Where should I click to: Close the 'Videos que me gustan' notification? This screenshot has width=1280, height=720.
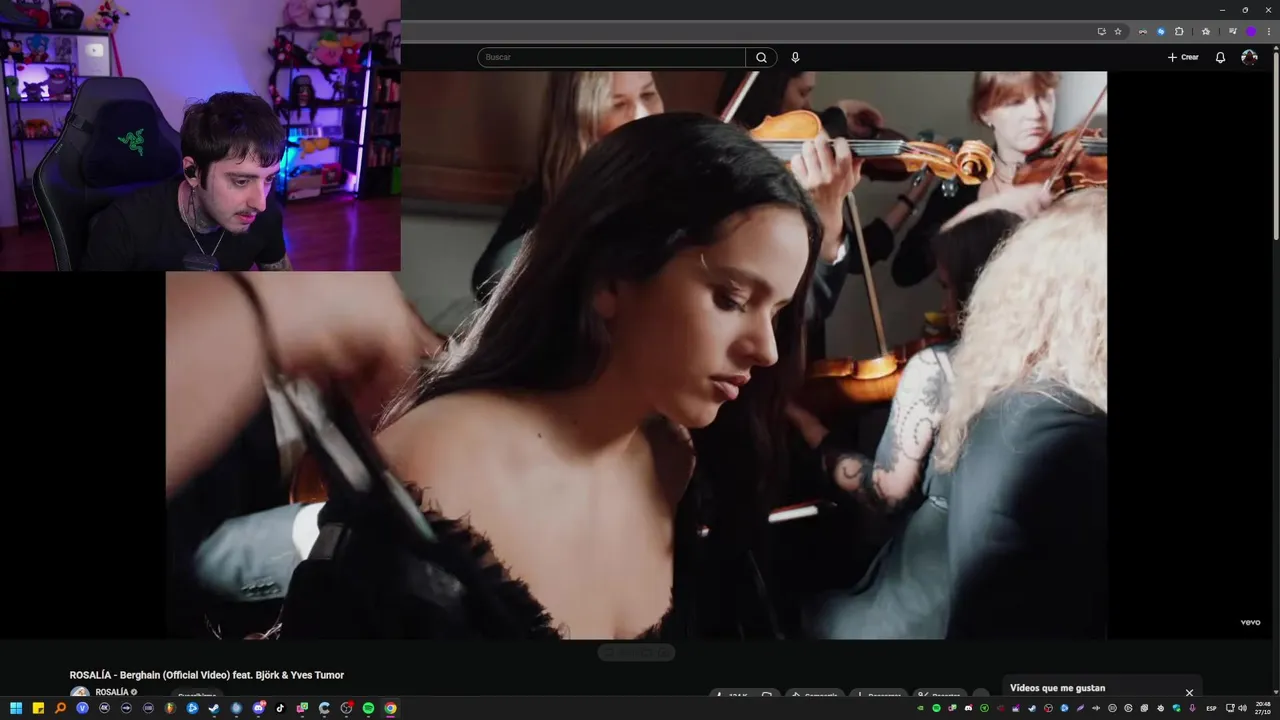pos(1189,692)
